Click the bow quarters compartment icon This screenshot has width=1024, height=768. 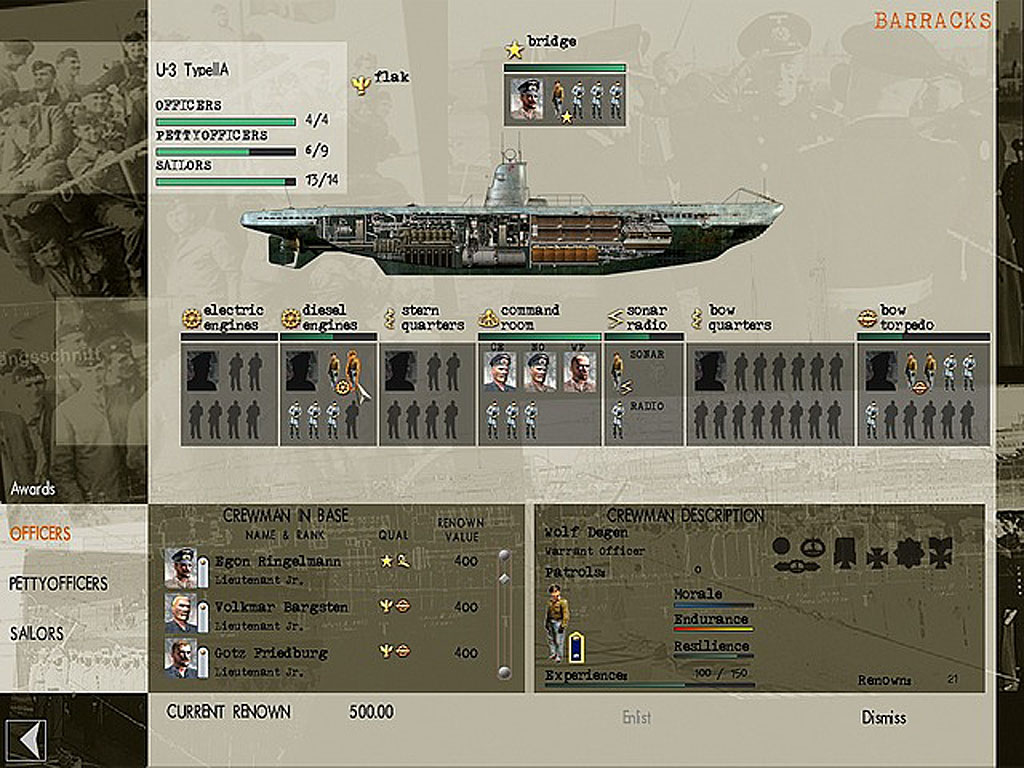coord(698,318)
